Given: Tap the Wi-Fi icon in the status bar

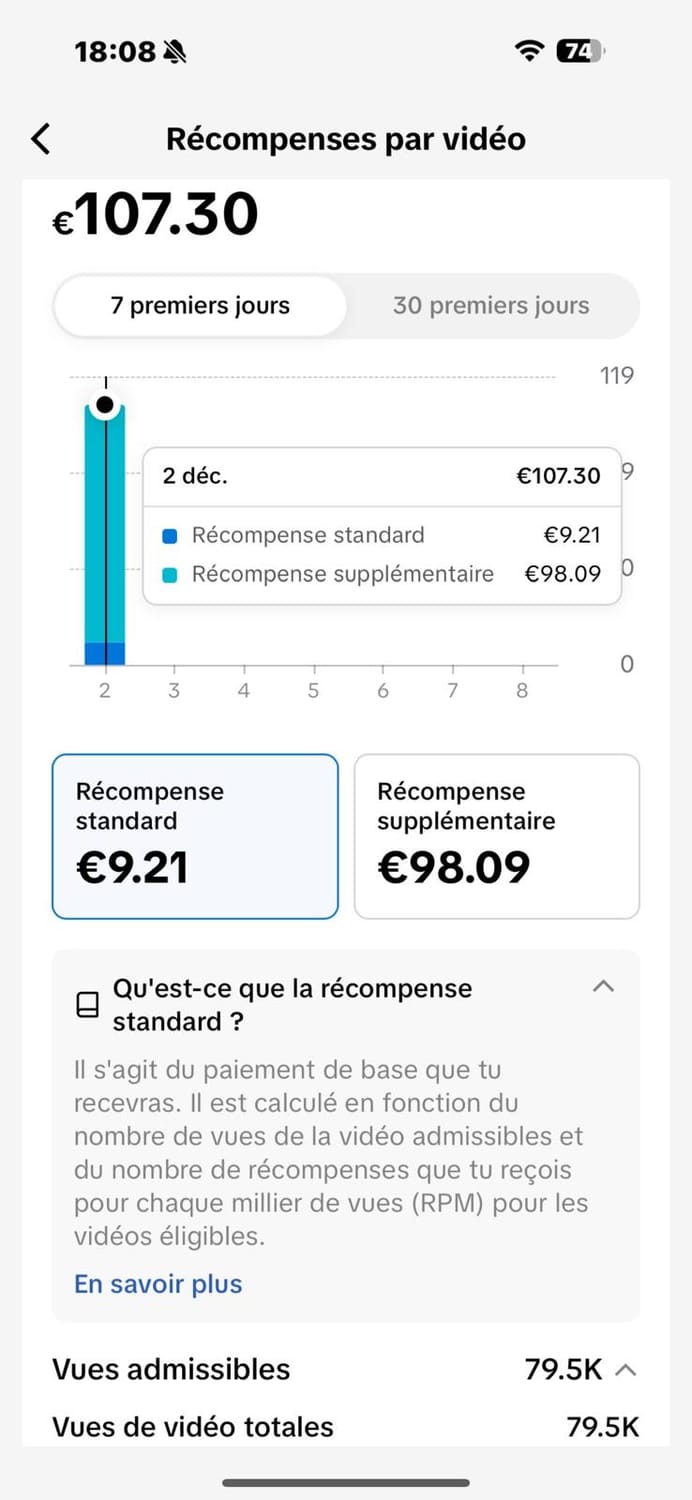Looking at the screenshot, I should coord(529,51).
